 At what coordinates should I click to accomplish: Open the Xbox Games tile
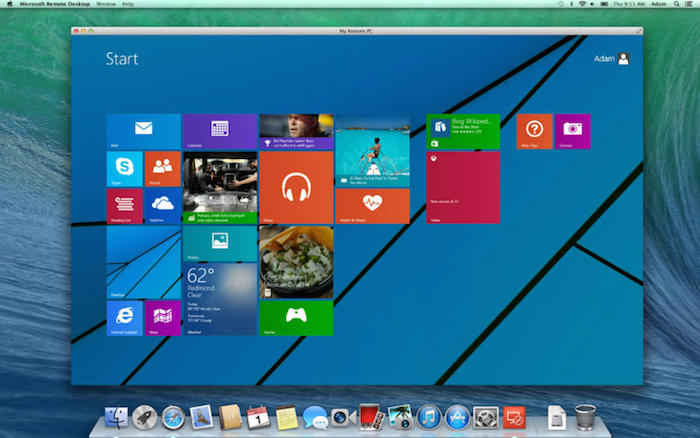click(x=296, y=317)
